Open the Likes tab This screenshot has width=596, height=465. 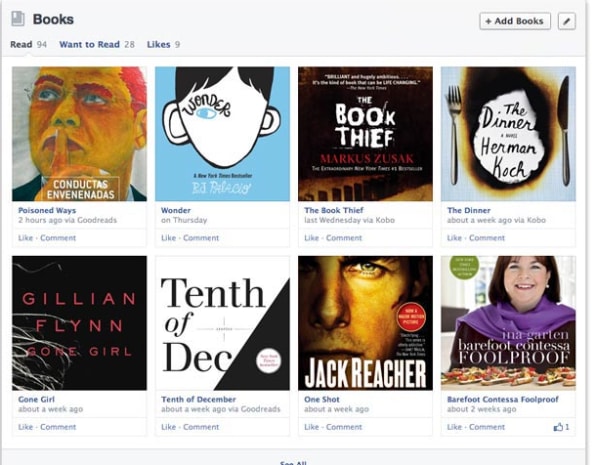(x=159, y=44)
